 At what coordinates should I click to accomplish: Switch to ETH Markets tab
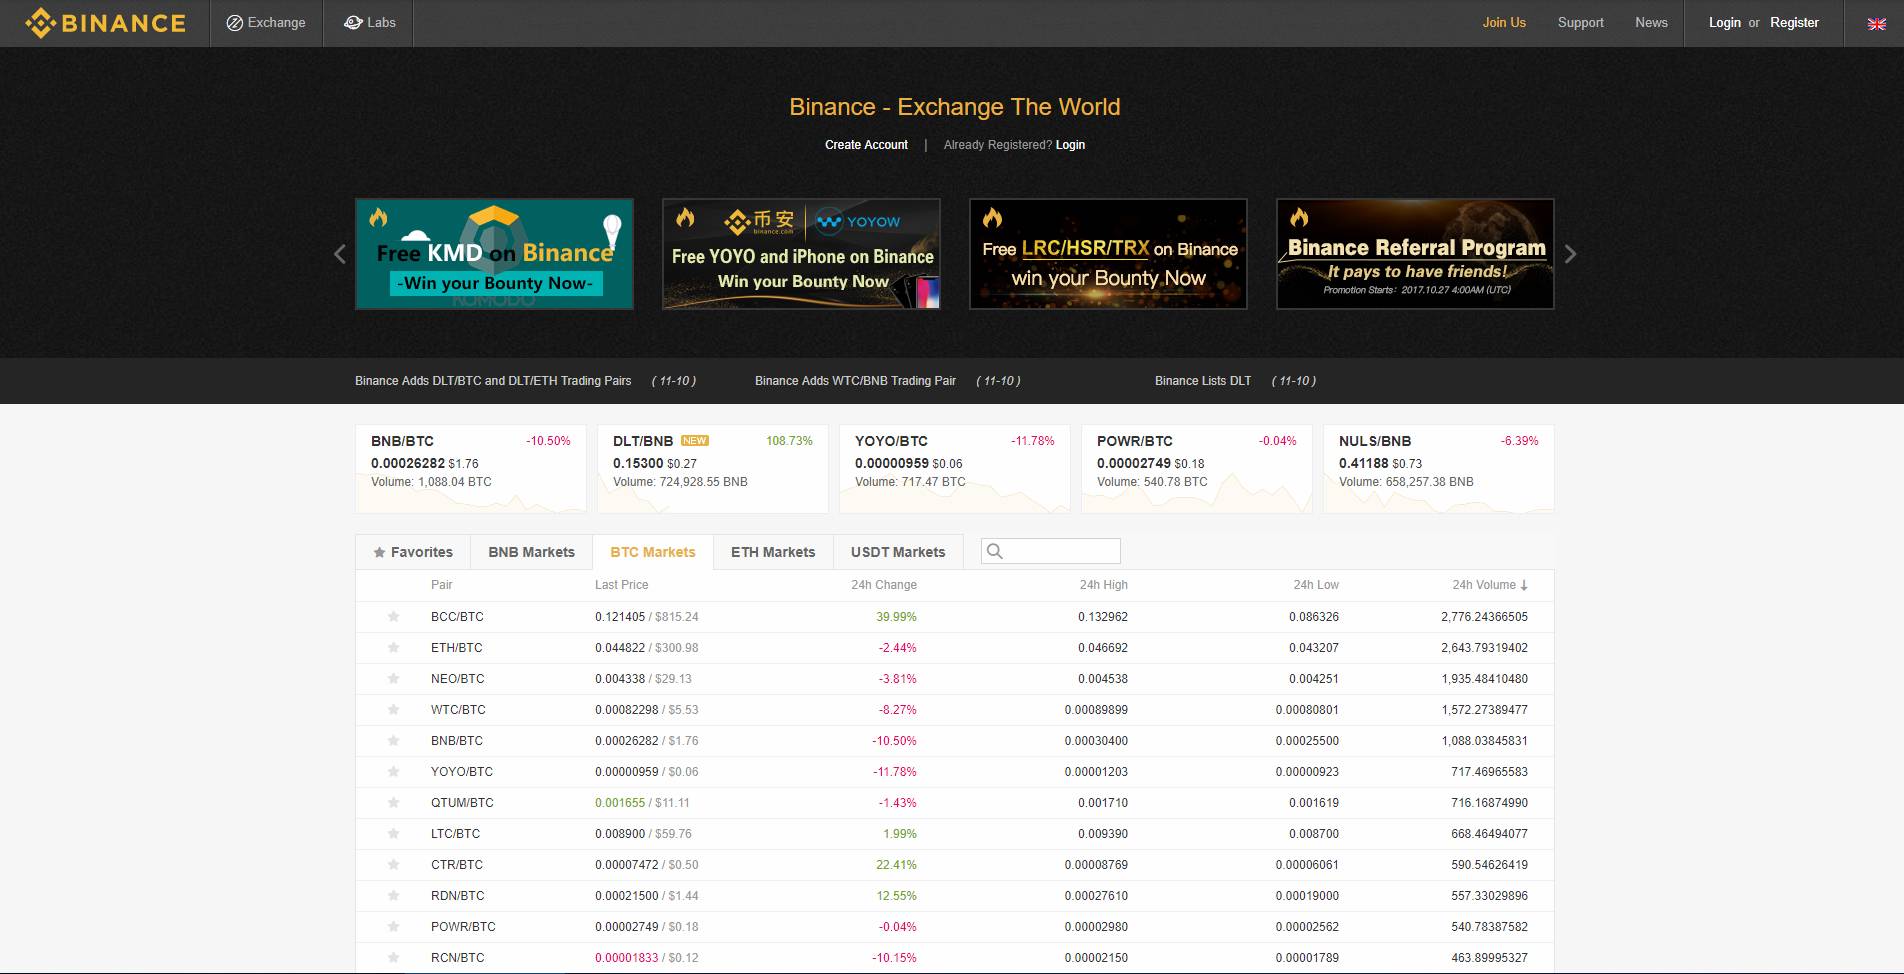[x=773, y=552]
